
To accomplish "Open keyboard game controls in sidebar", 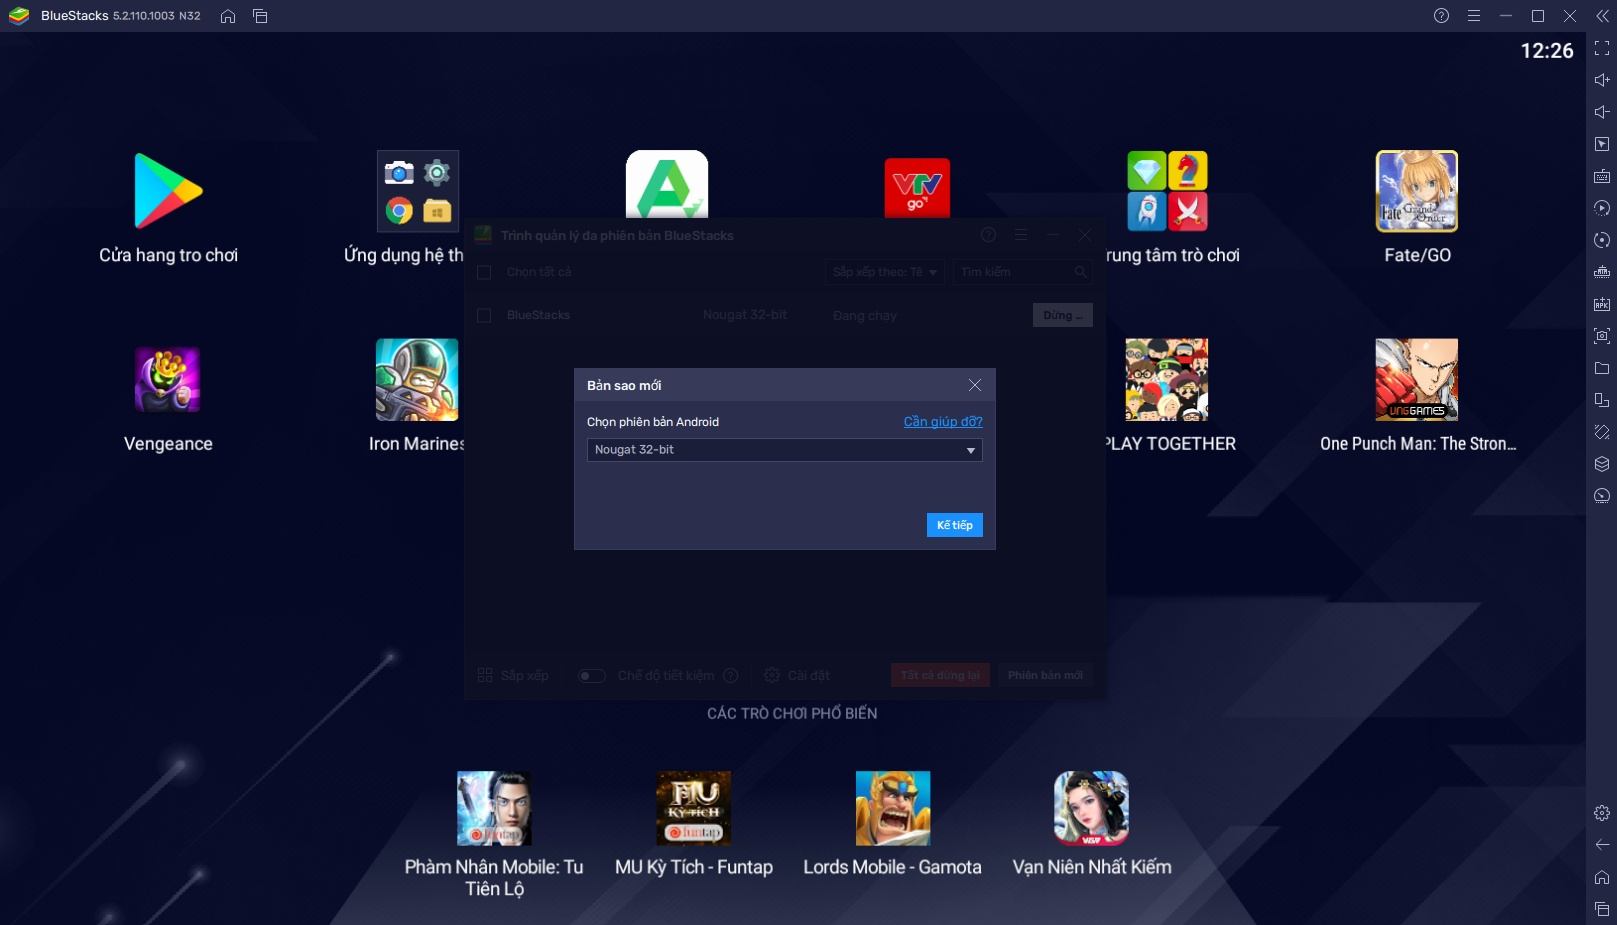I will point(1602,176).
